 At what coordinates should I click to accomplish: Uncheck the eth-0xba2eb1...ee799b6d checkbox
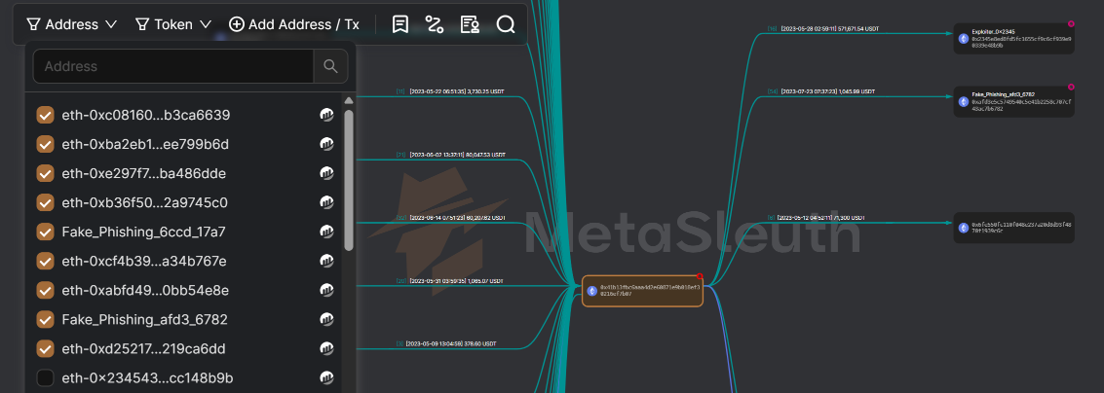(45, 144)
